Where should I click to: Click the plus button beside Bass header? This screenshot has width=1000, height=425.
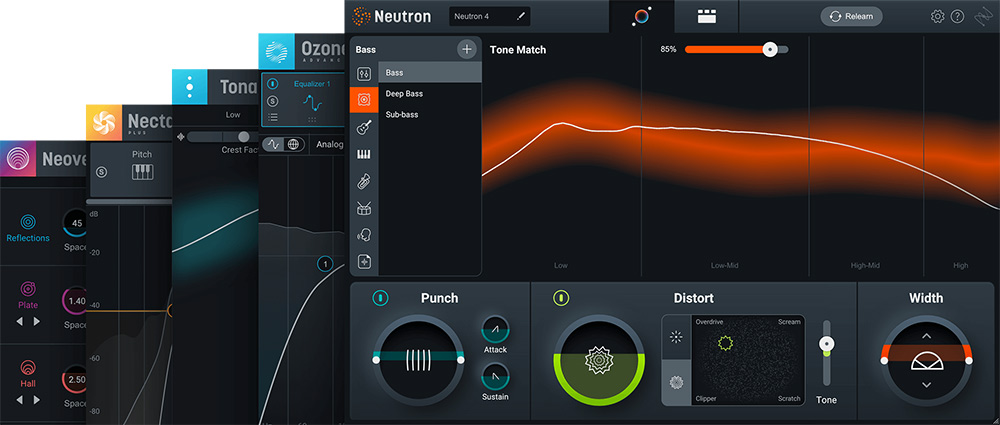pos(467,49)
